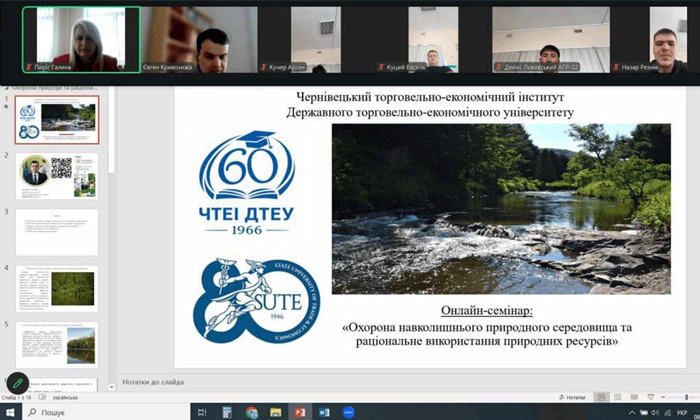Open the battery status tray icon
The height and width of the screenshot is (420, 700).
point(644,412)
